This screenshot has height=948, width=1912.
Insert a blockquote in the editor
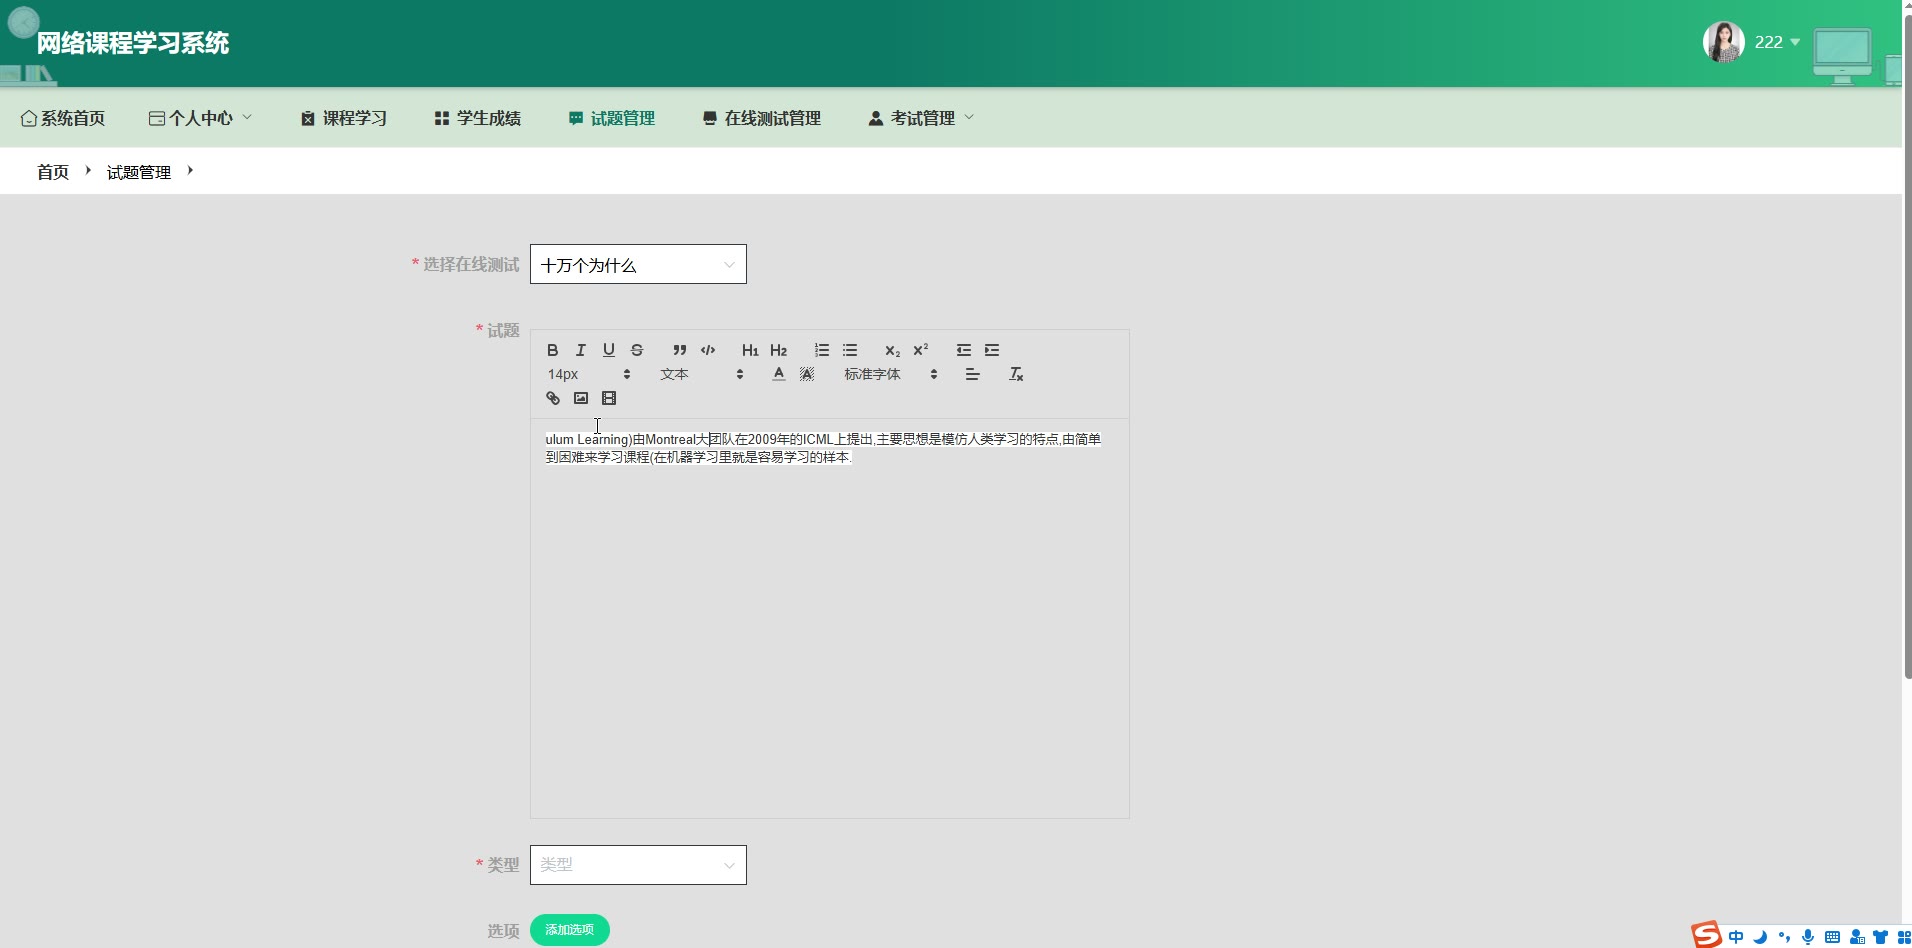pos(680,350)
